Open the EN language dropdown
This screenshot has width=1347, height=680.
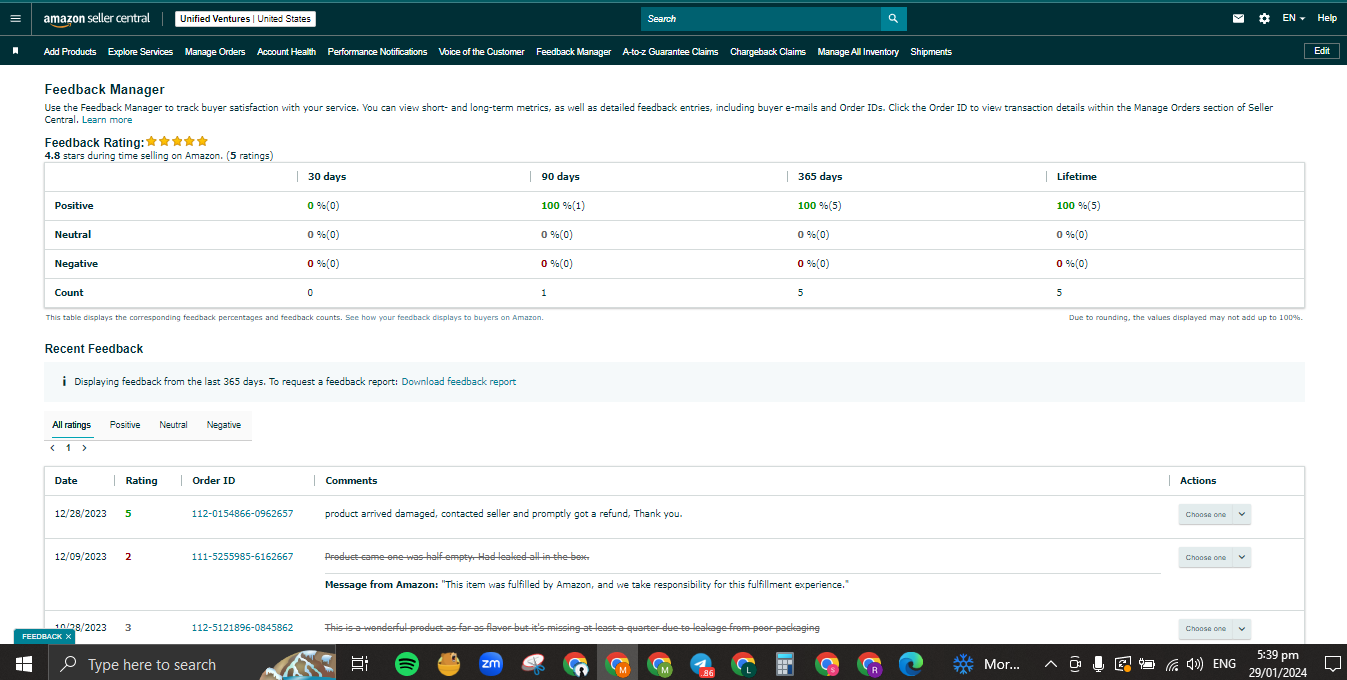[1293, 18]
